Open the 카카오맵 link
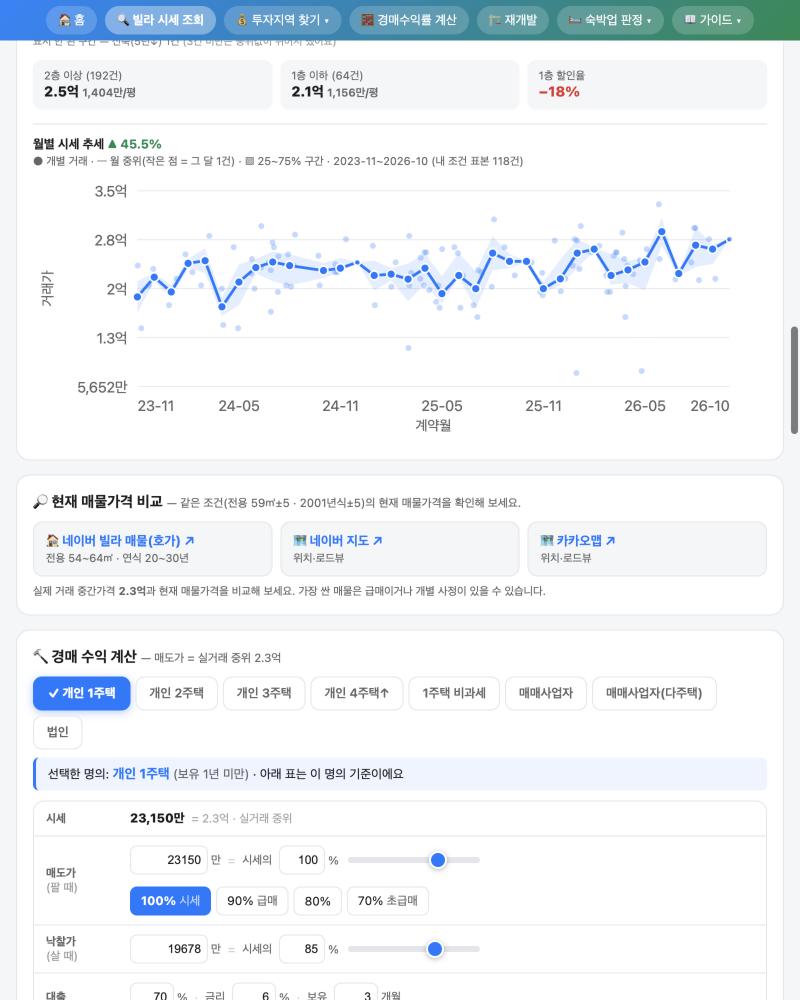This screenshot has height=1000, width=800. pyautogui.click(x=647, y=548)
